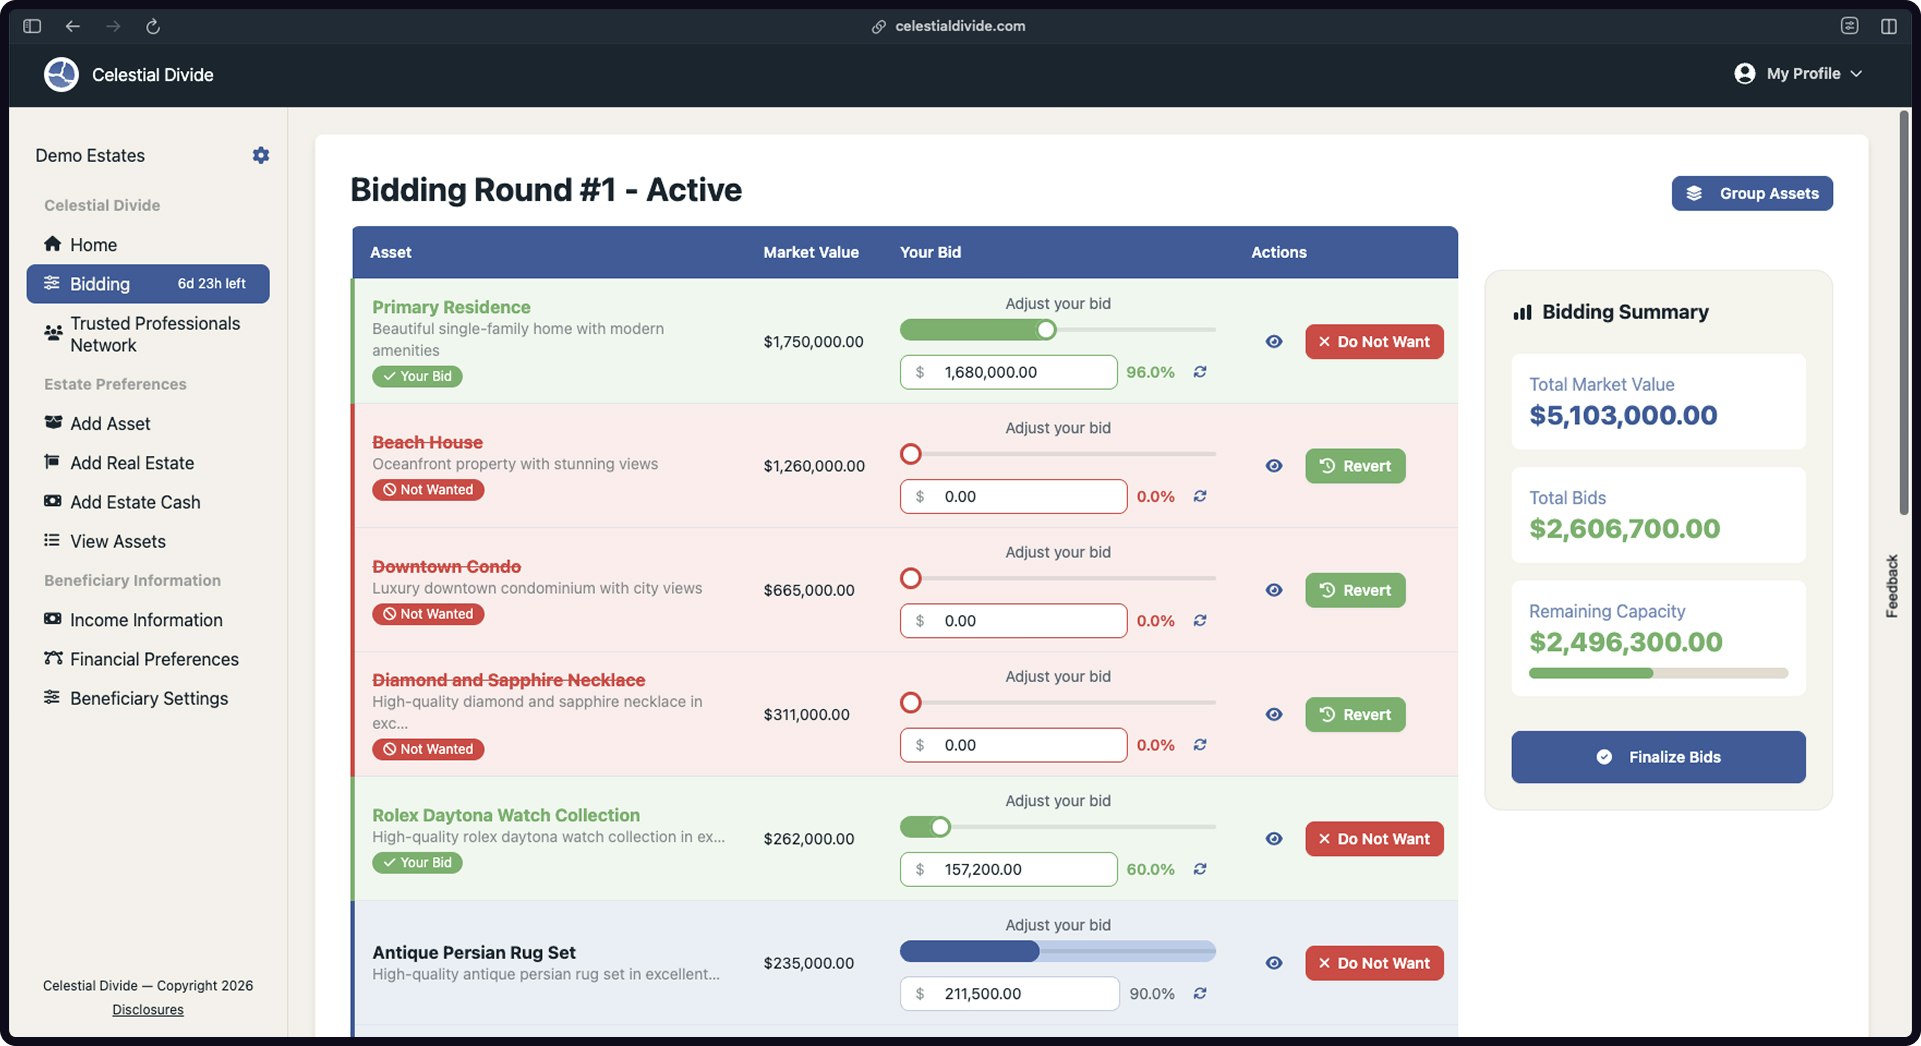Click split view icon in browser toolbar

point(1888,26)
